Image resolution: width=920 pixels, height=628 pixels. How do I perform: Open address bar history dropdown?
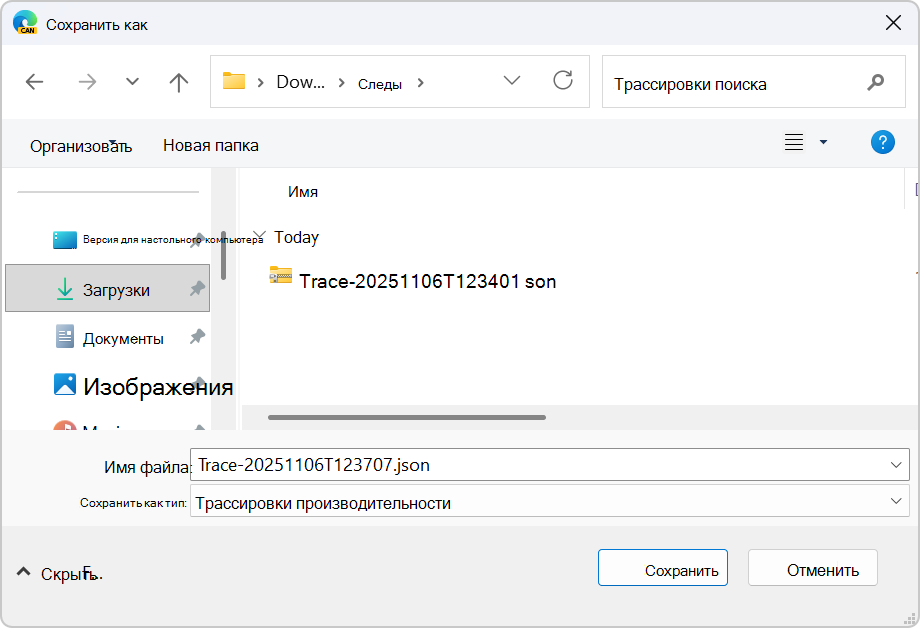click(x=512, y=80)
